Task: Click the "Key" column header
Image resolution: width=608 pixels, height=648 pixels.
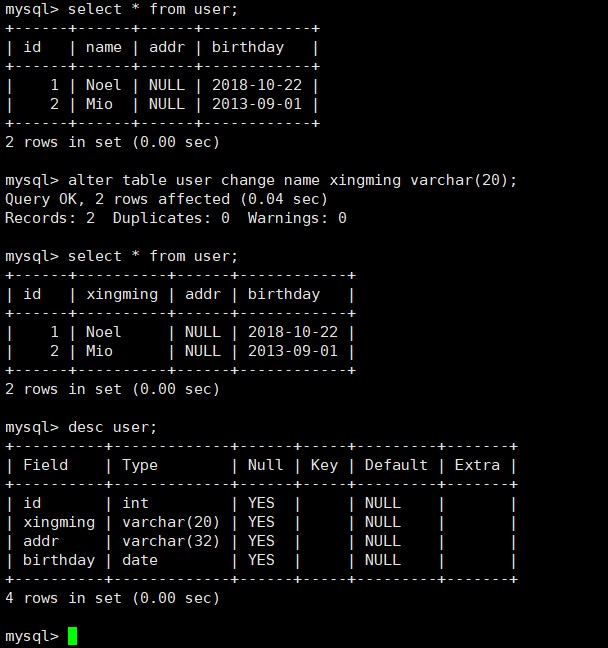Action: pos(324,465)
